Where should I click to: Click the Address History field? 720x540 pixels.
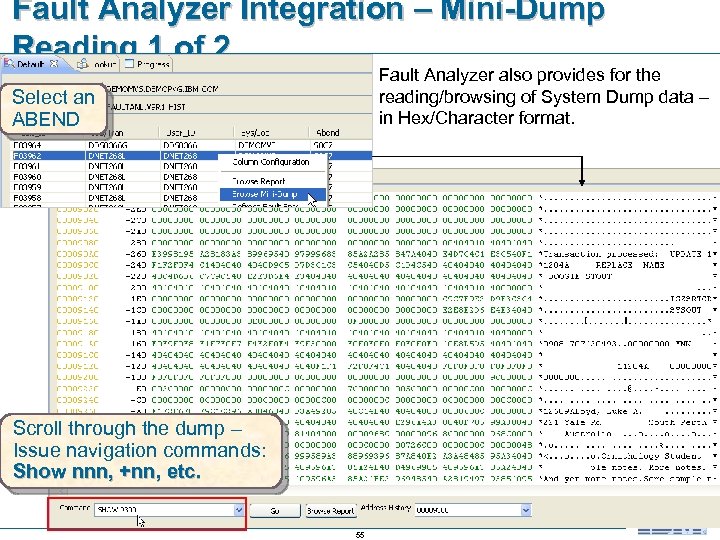click(468, 510)
